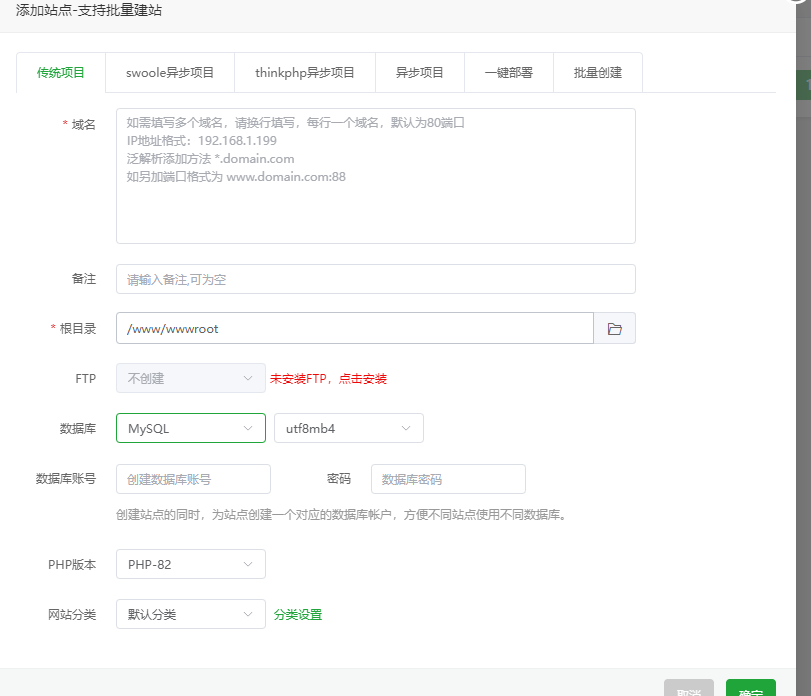The width and height of the screenshot is (811, 696).
Task: Expand the 默认分类 category dropdown
Action: click(x=190, y=614)
